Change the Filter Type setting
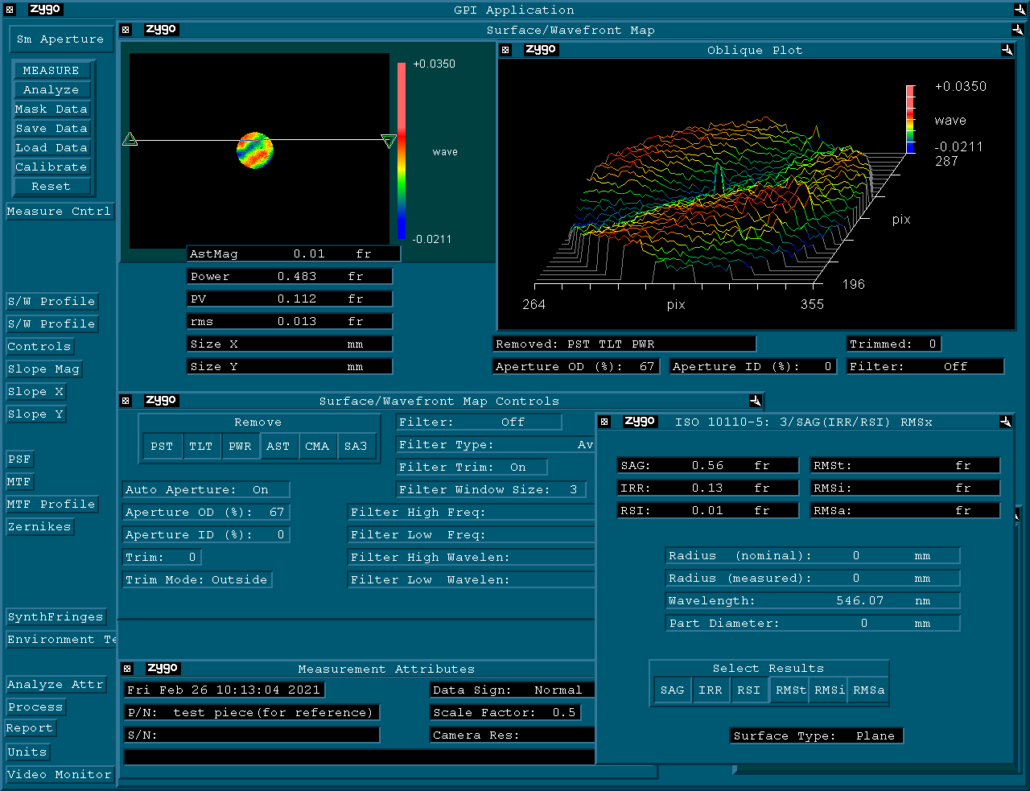Image resolution: width=1030 pixels, height=791 pixels. pos(495,445)
